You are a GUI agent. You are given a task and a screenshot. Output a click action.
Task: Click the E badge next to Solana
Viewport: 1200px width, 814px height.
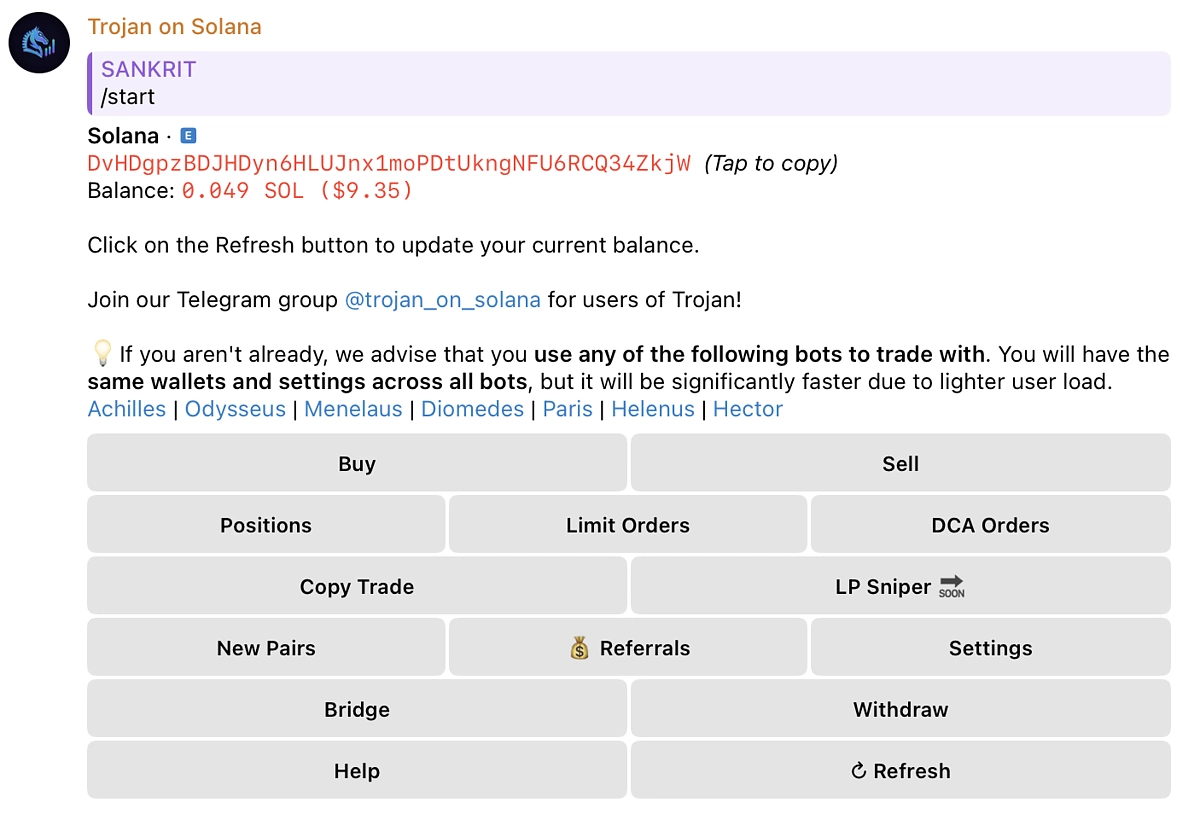click(x=187, y=134)
